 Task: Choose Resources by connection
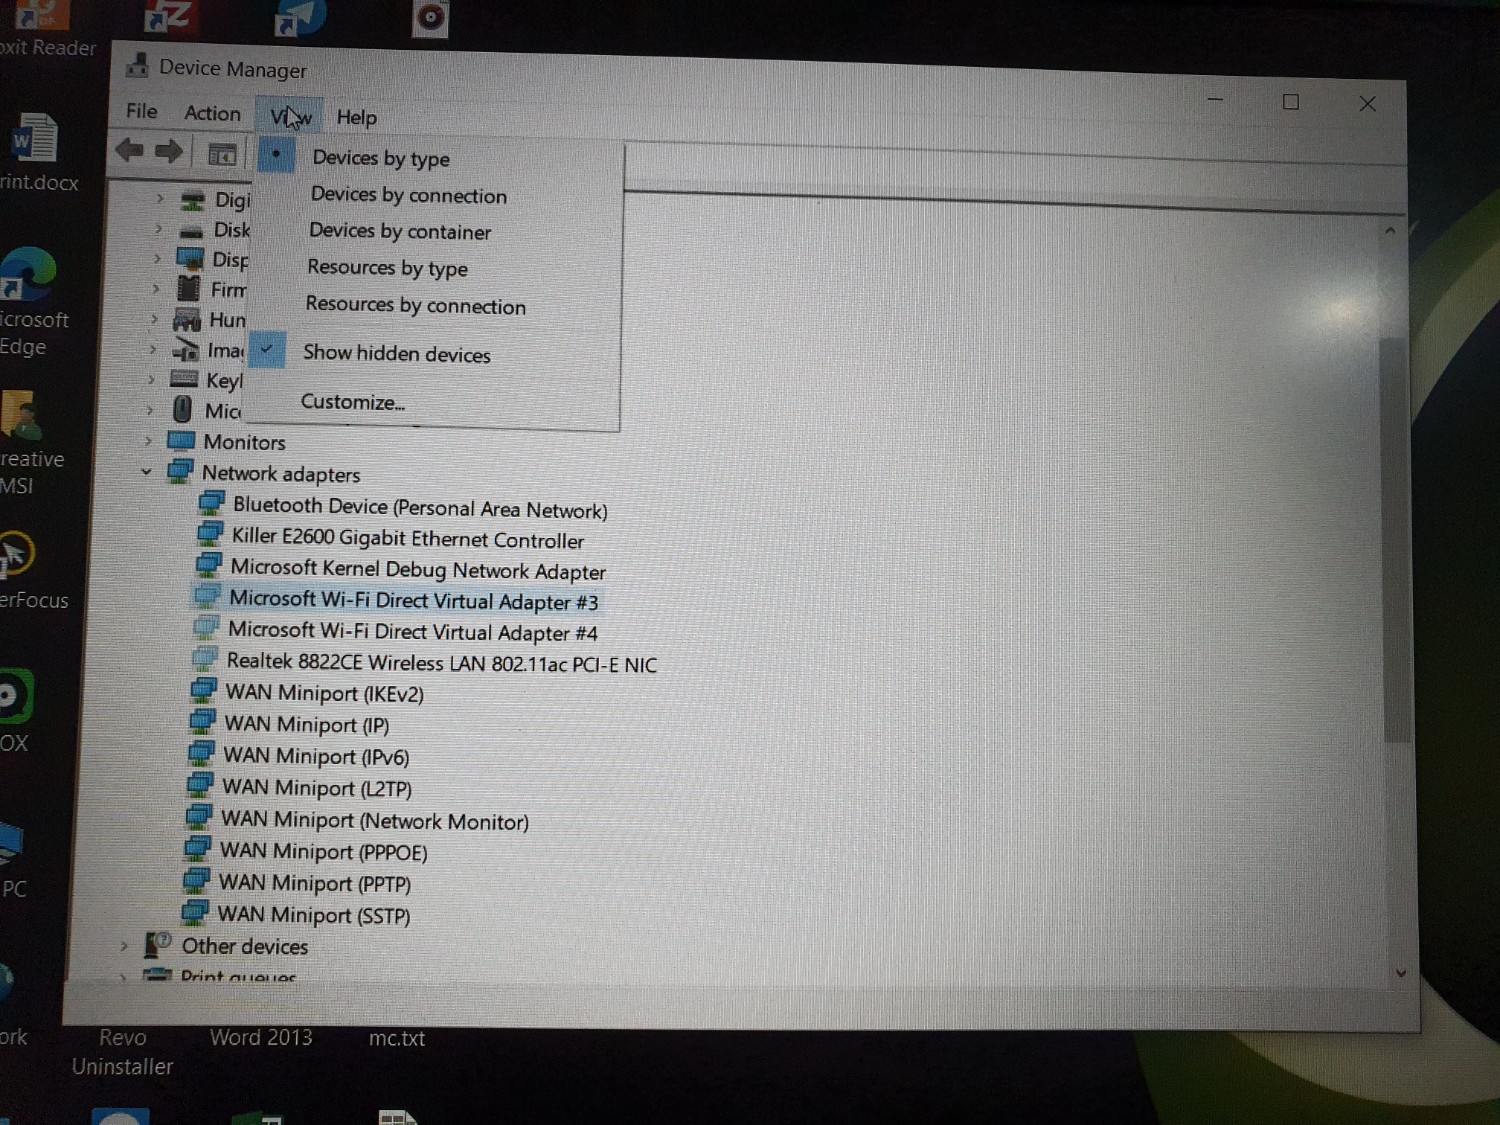coord(415,305)
